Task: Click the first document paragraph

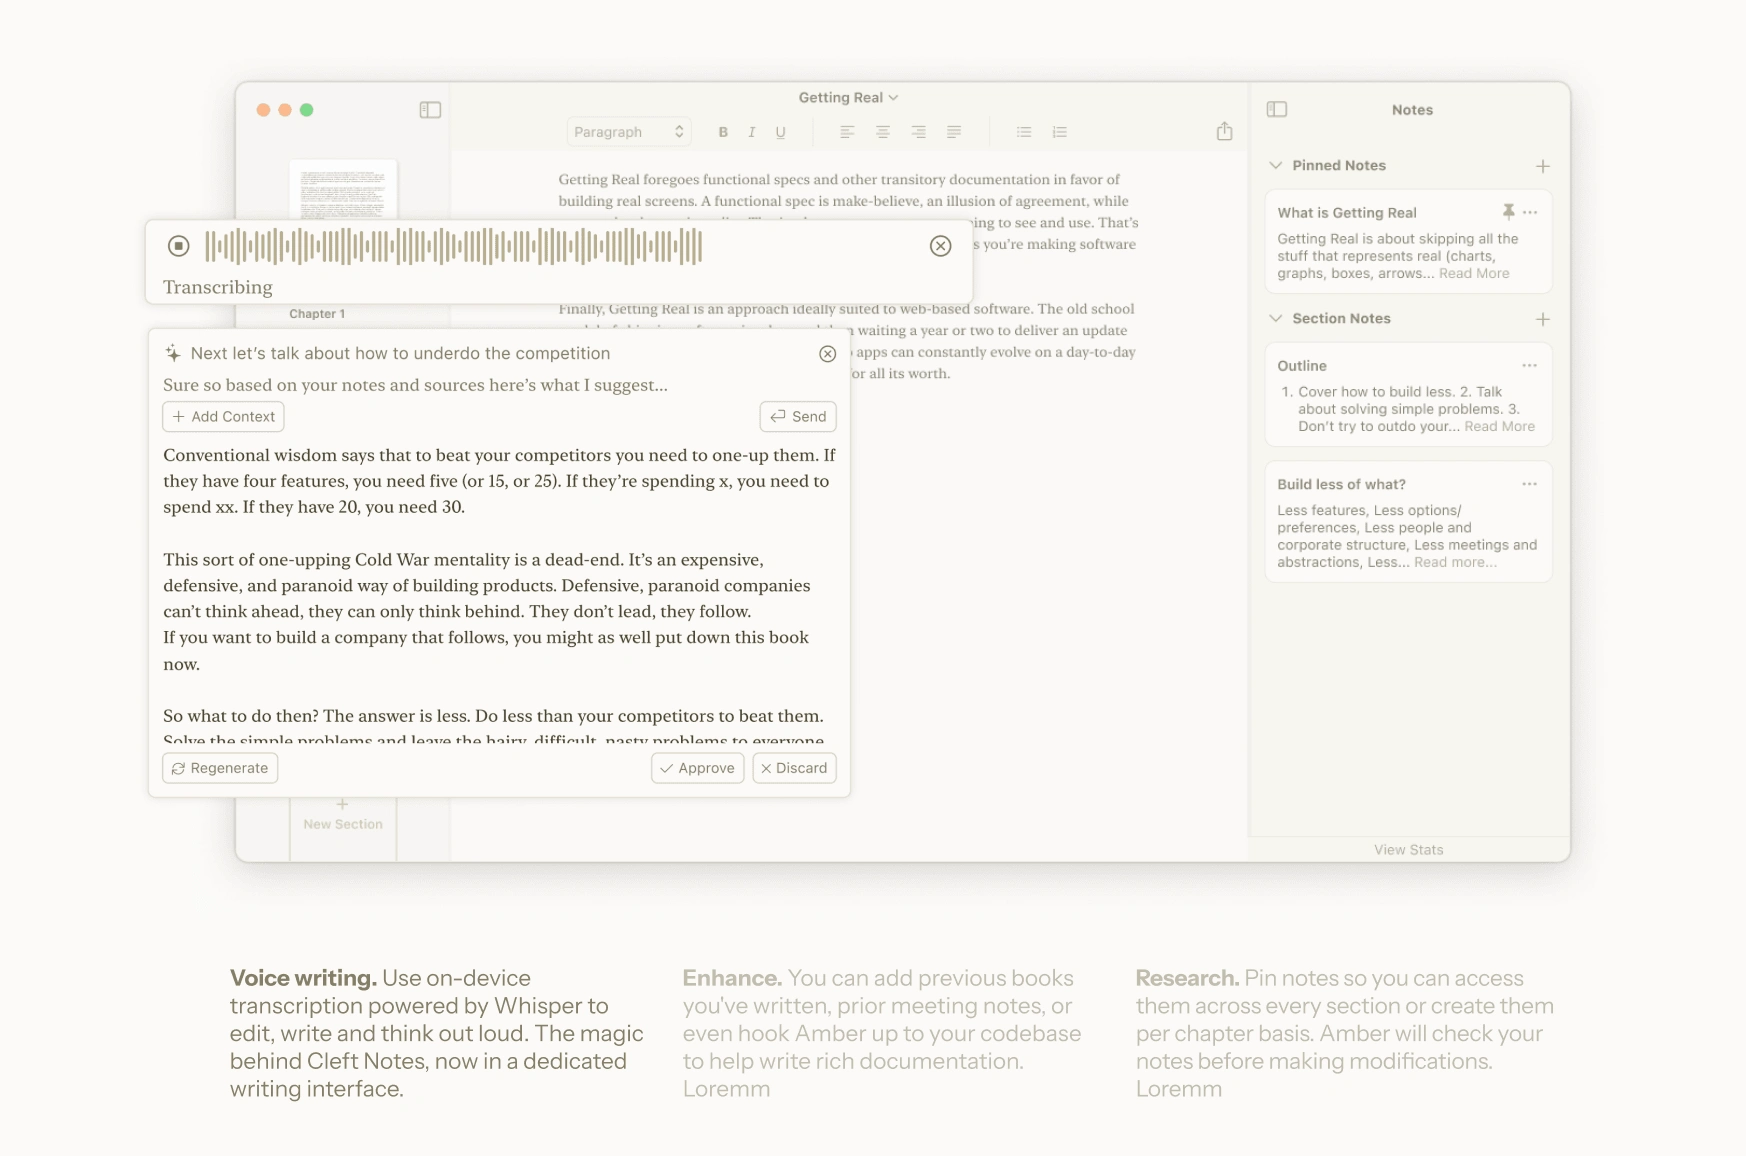Action: coord(848,212)
